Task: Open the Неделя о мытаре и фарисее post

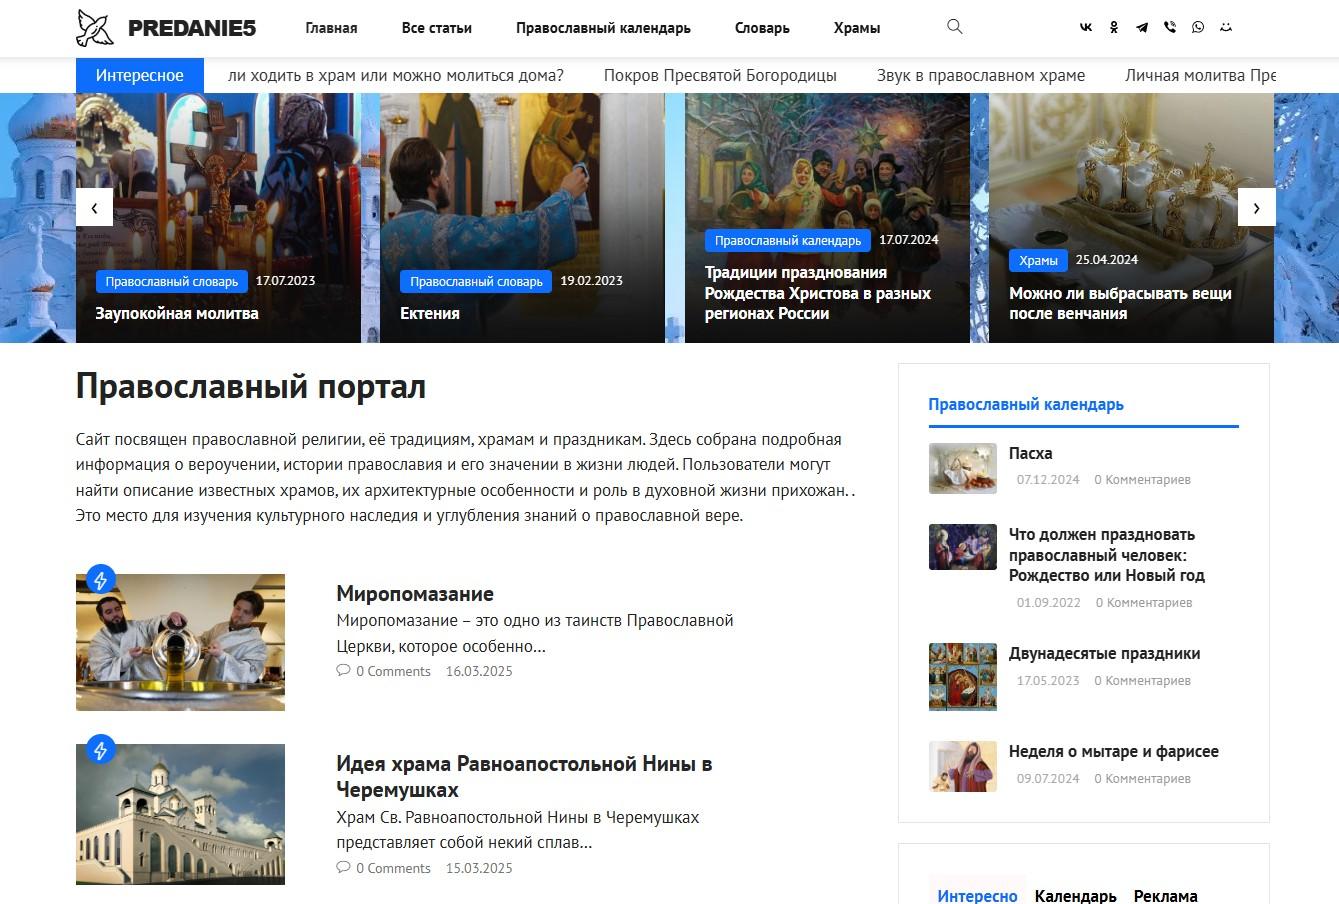Action: point(1114,751)
